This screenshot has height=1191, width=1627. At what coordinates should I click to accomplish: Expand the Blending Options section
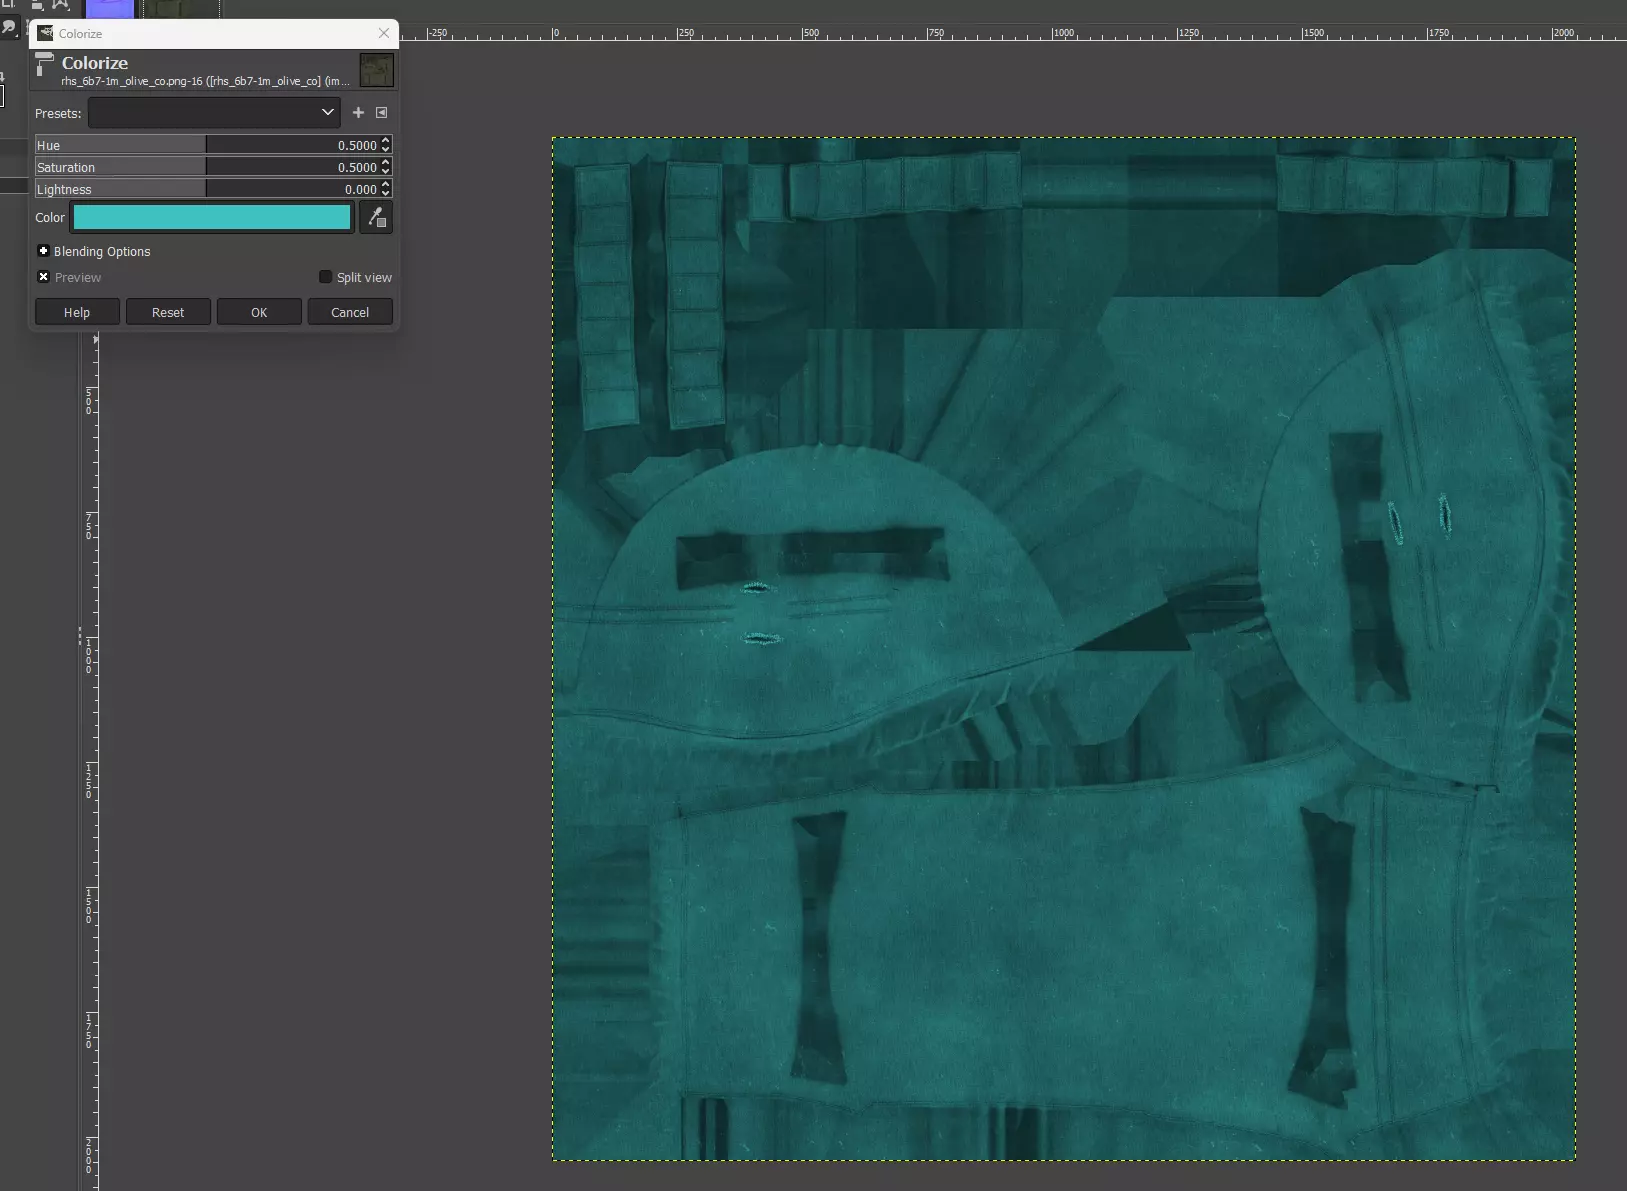pos(44,251)
